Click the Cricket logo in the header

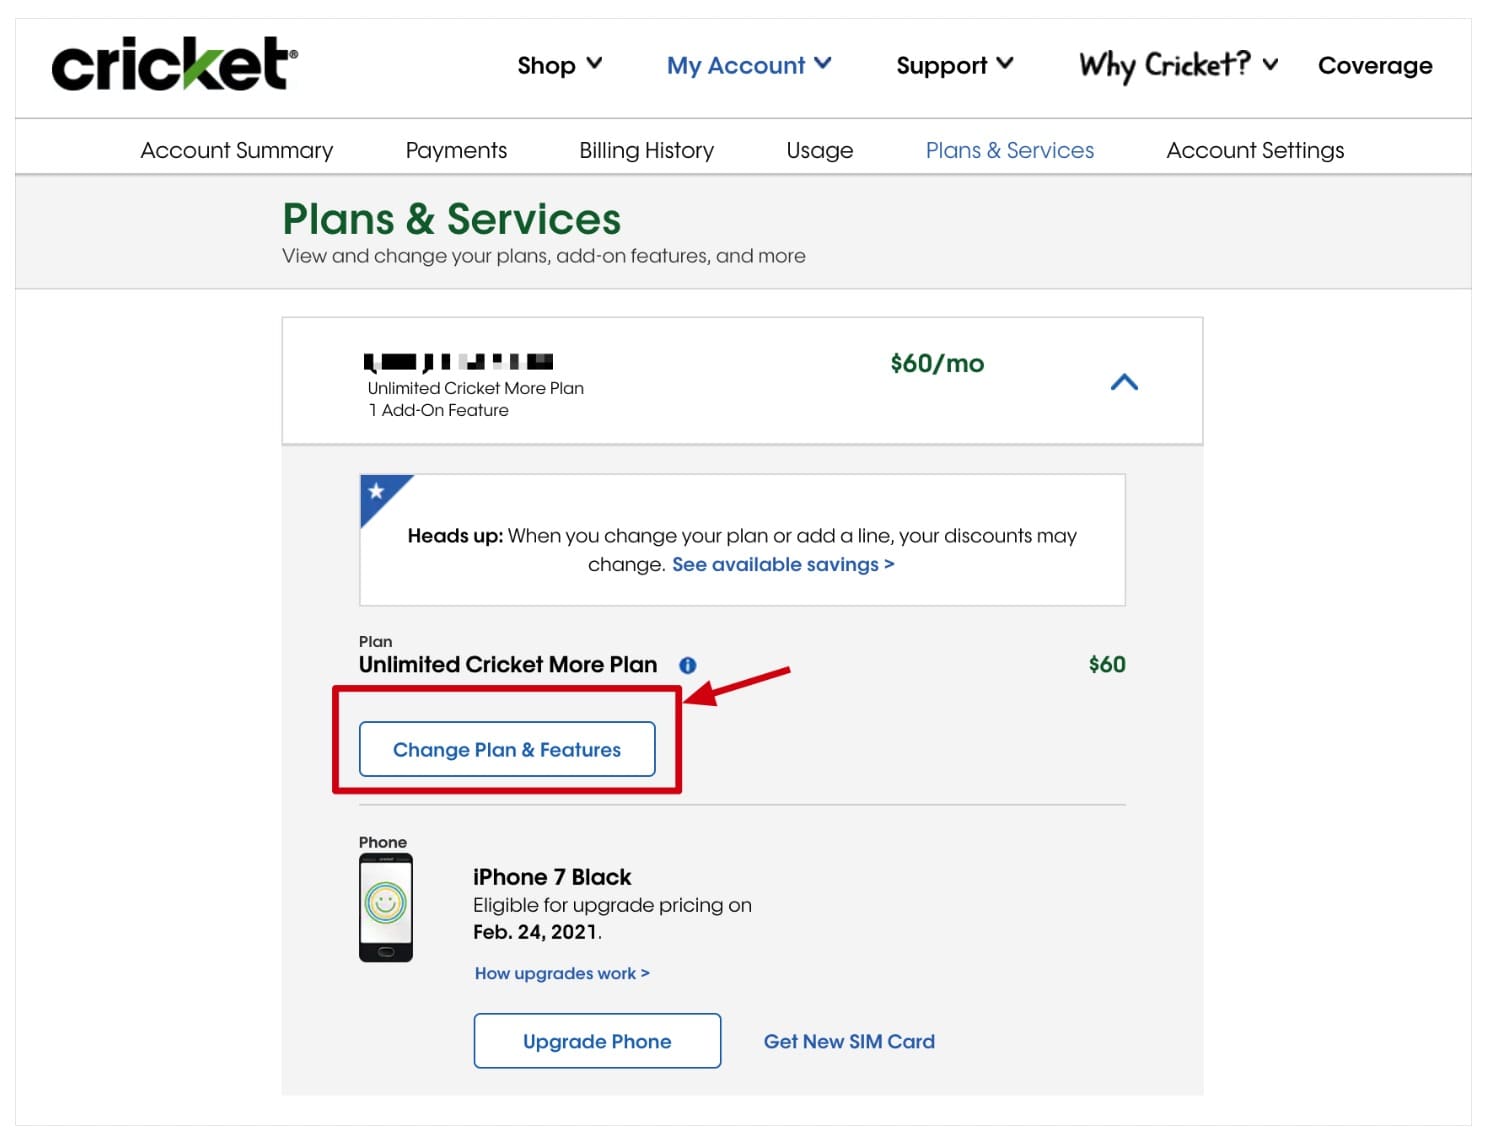click(174, 64)
